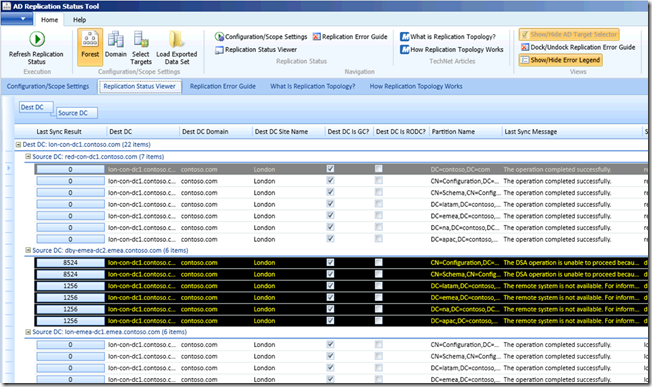This screenshot has width=652, height=387.
Task: Toggle Dest DC Is RODC checkbox in first 8524 row
Action: [378, 262]
